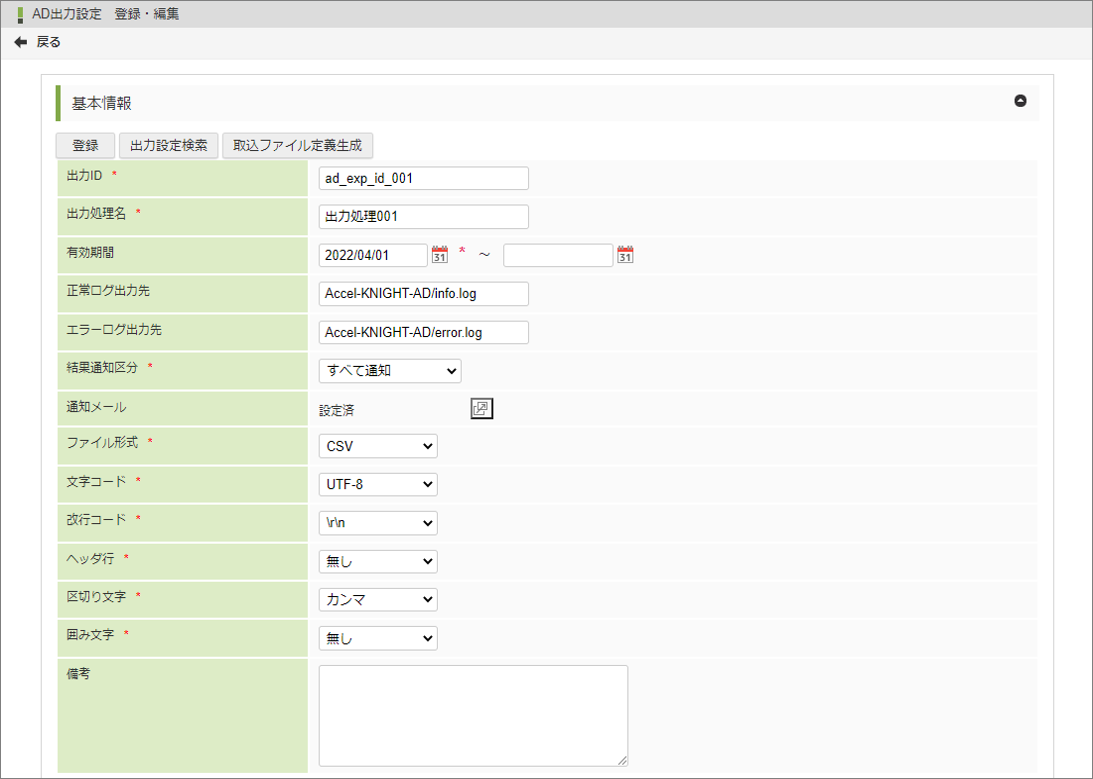
Task: Open the start date calendar picker
Action: (439, 255)
